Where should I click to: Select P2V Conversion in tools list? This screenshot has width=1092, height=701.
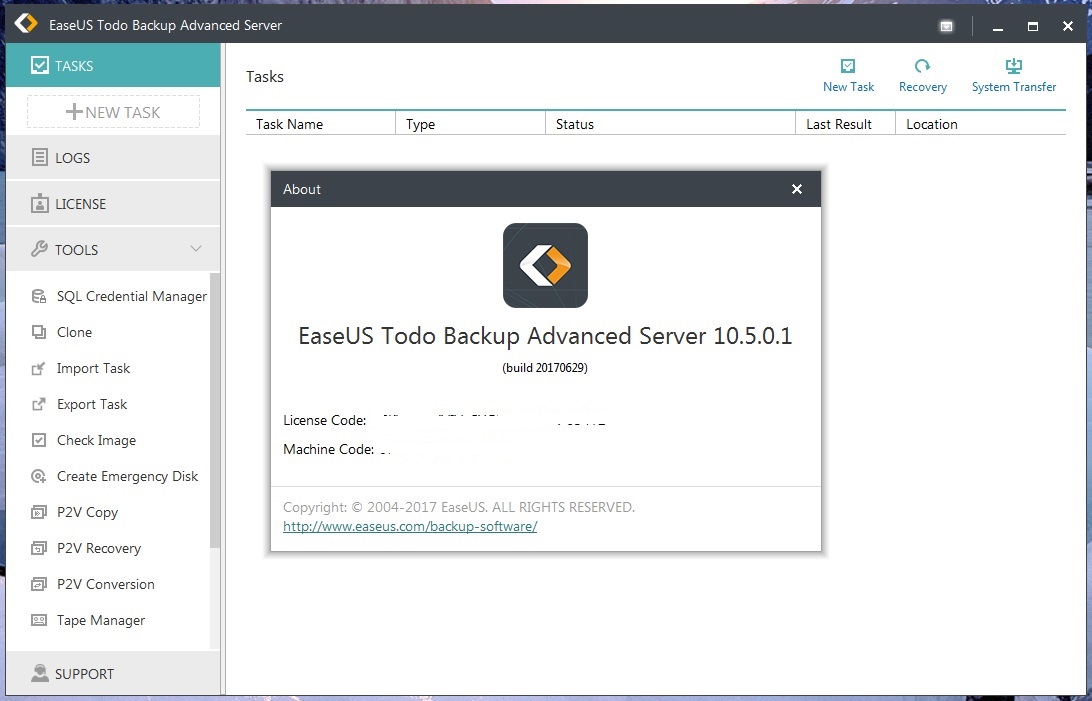(x=106, y=584)
